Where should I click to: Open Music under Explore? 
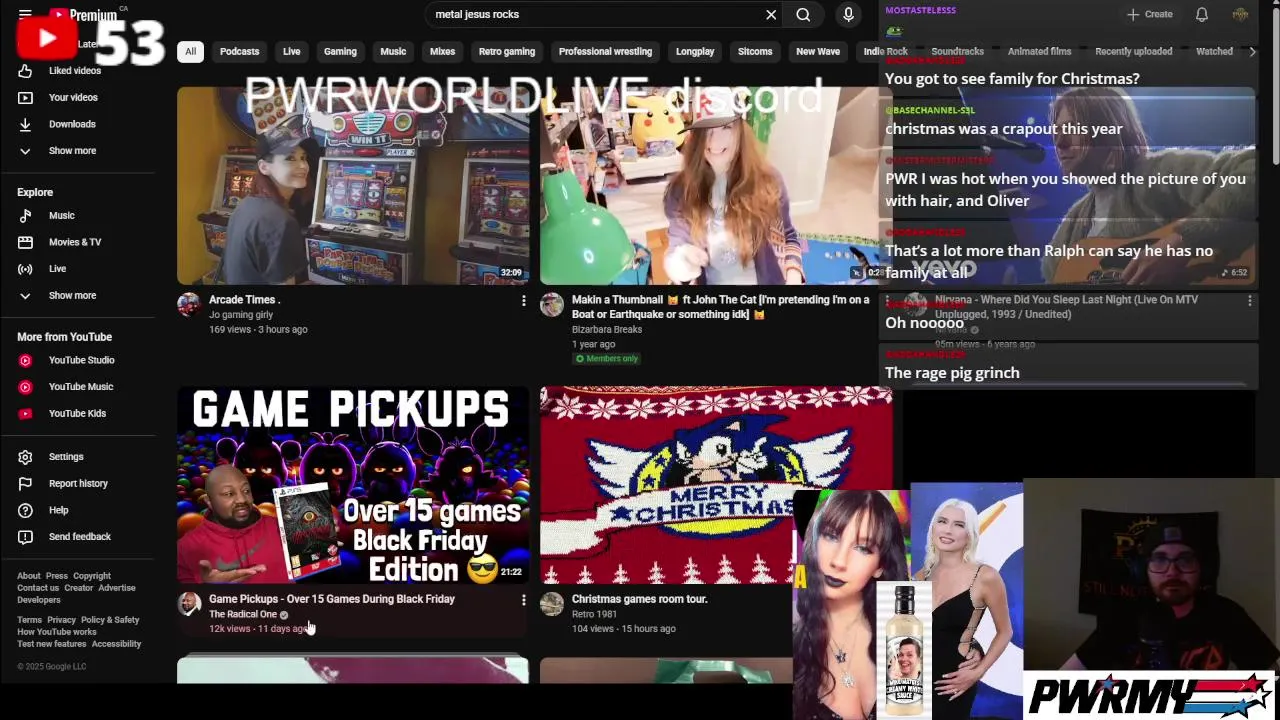click(x=62, y=216)
